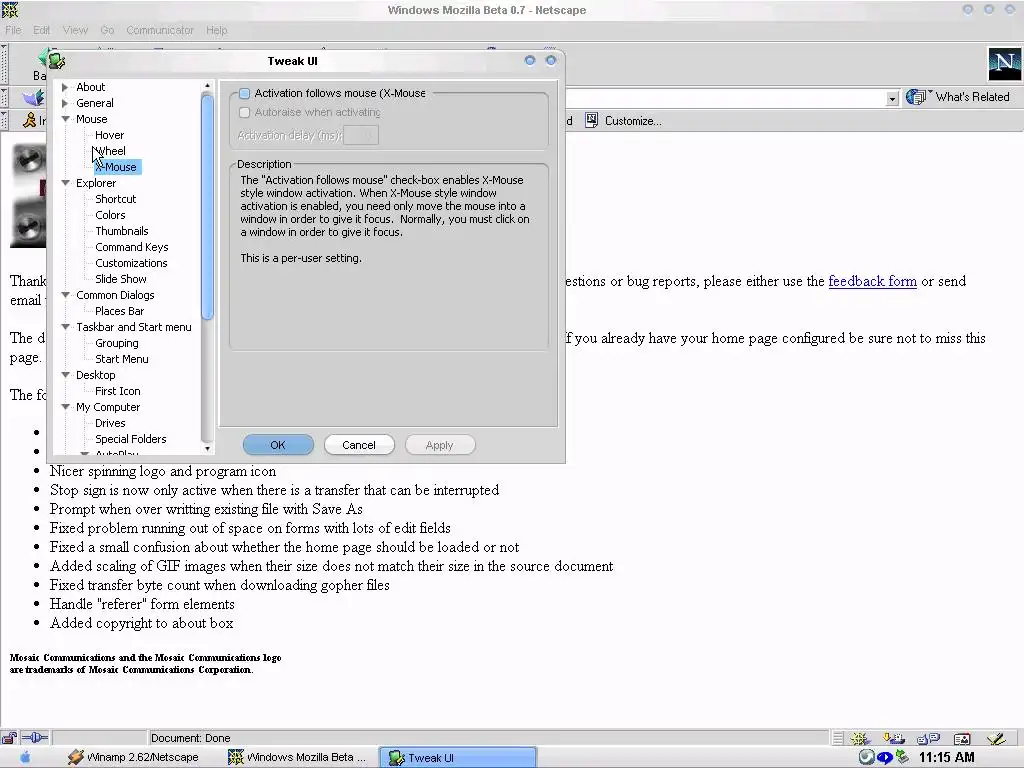The height and width of the screenshot is (768, 1024).
Task: Open the Mailbox icon in component bar
Action: coord(893,739)
